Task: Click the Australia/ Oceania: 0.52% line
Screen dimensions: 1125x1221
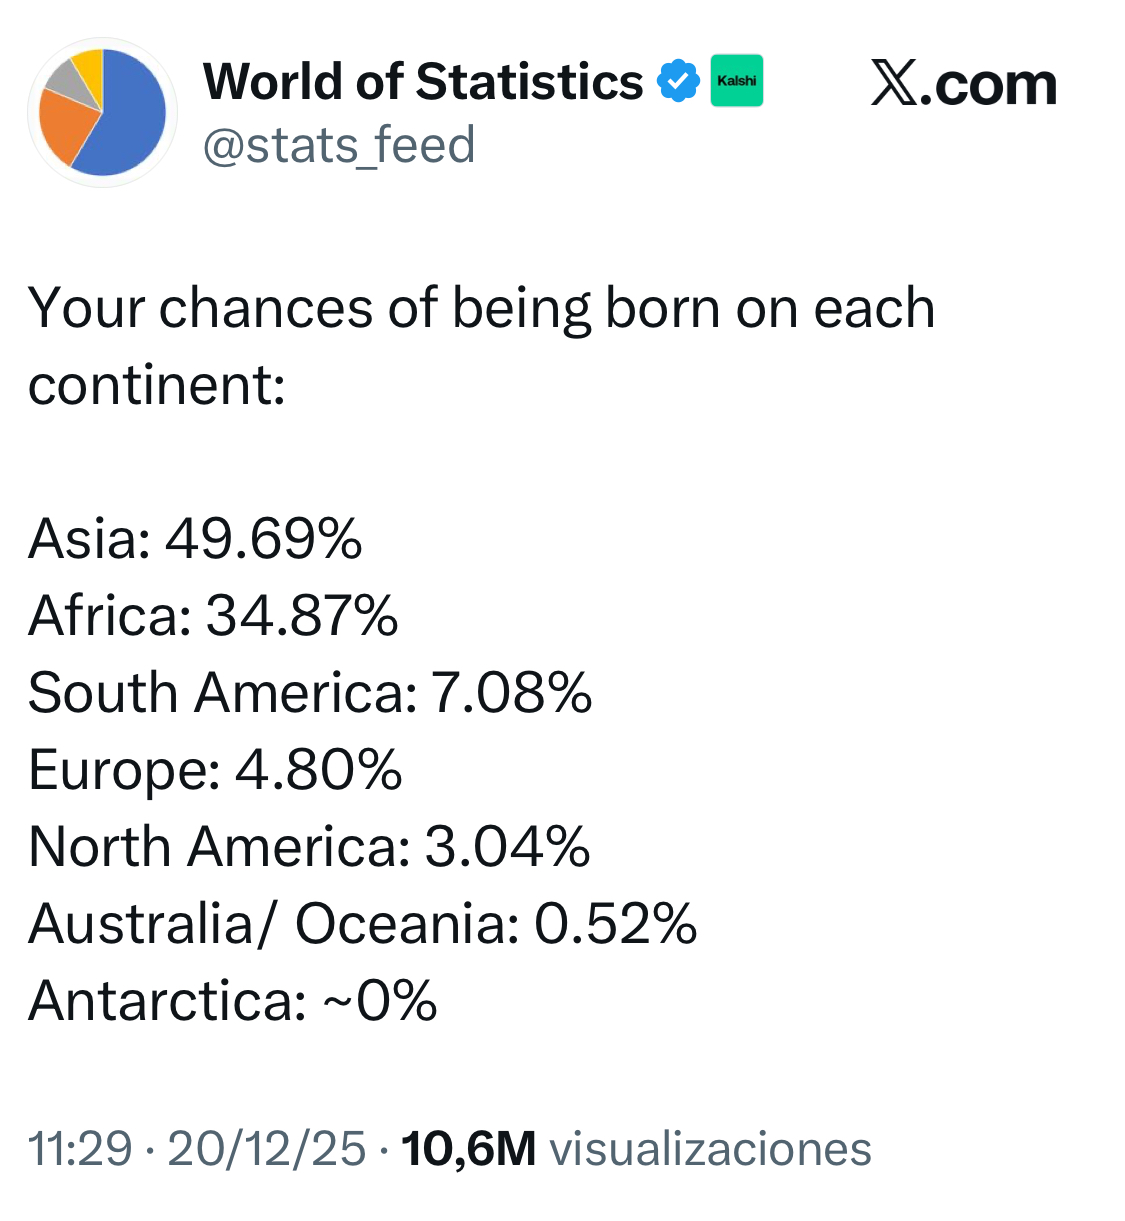Action: click(362, 924)
